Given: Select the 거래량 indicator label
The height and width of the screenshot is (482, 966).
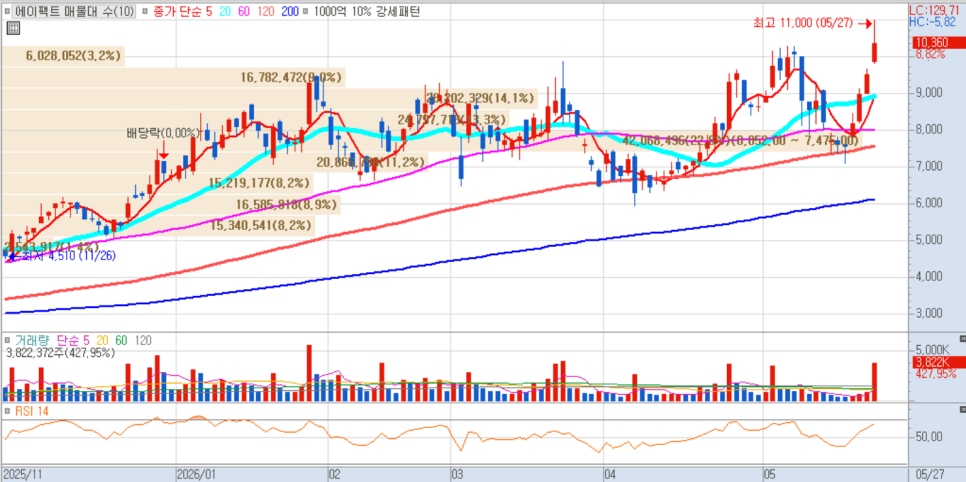Looking at the screenshot, I should tap(33, 340).
